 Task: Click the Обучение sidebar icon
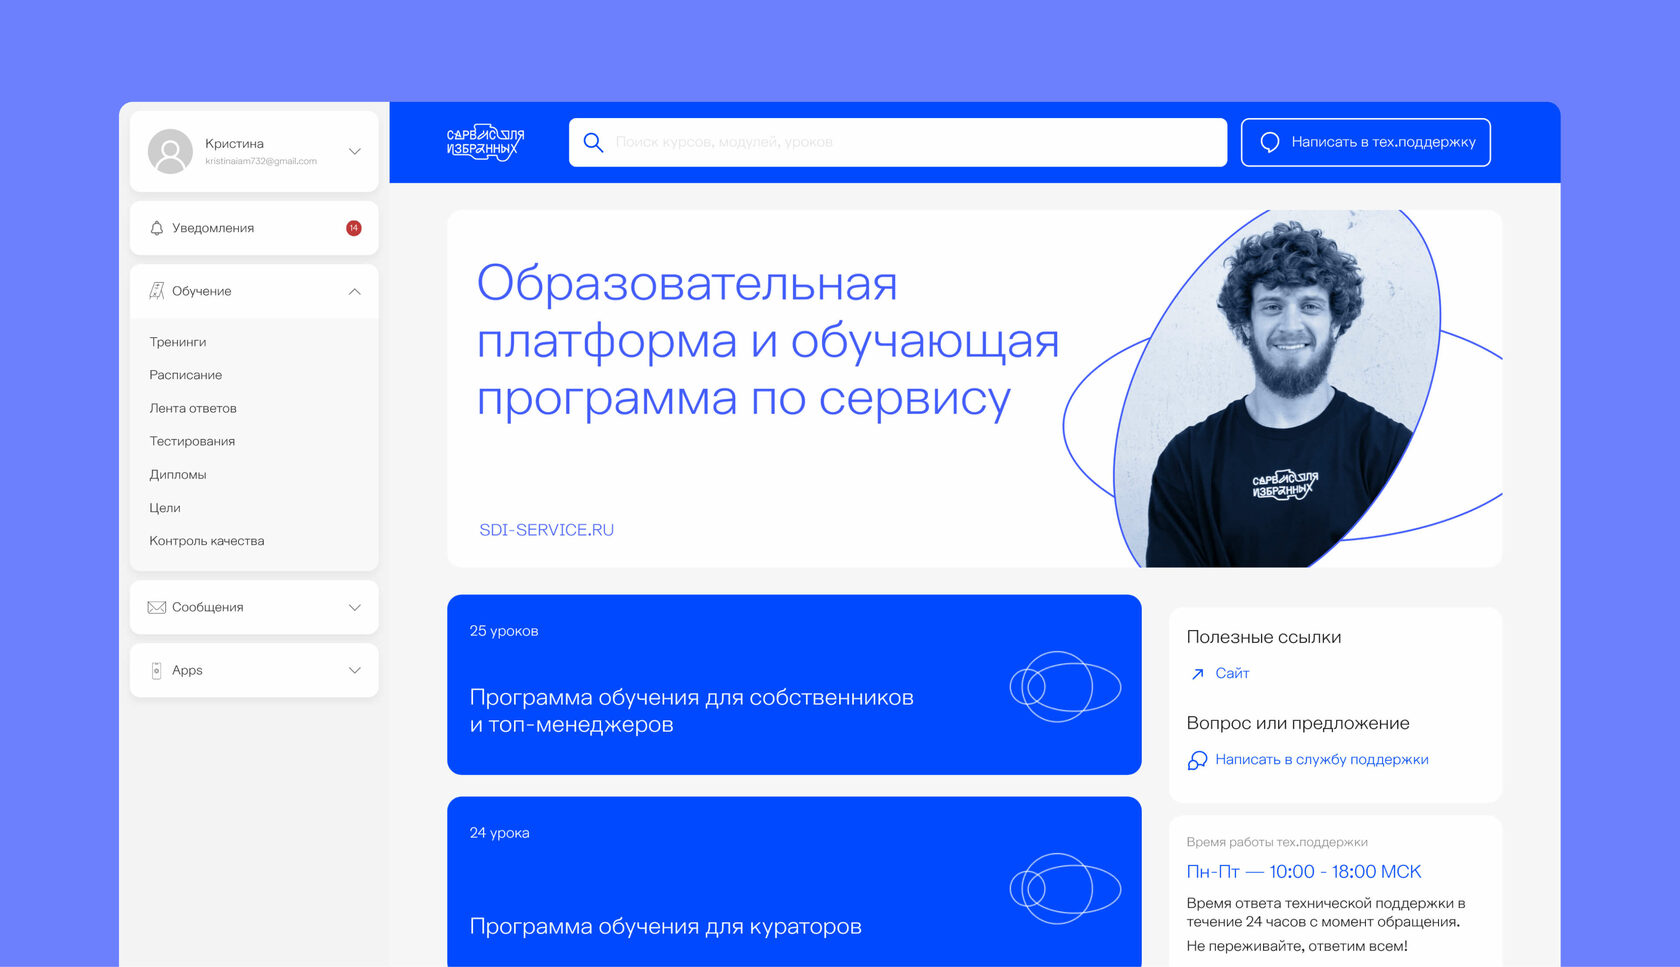157,291
